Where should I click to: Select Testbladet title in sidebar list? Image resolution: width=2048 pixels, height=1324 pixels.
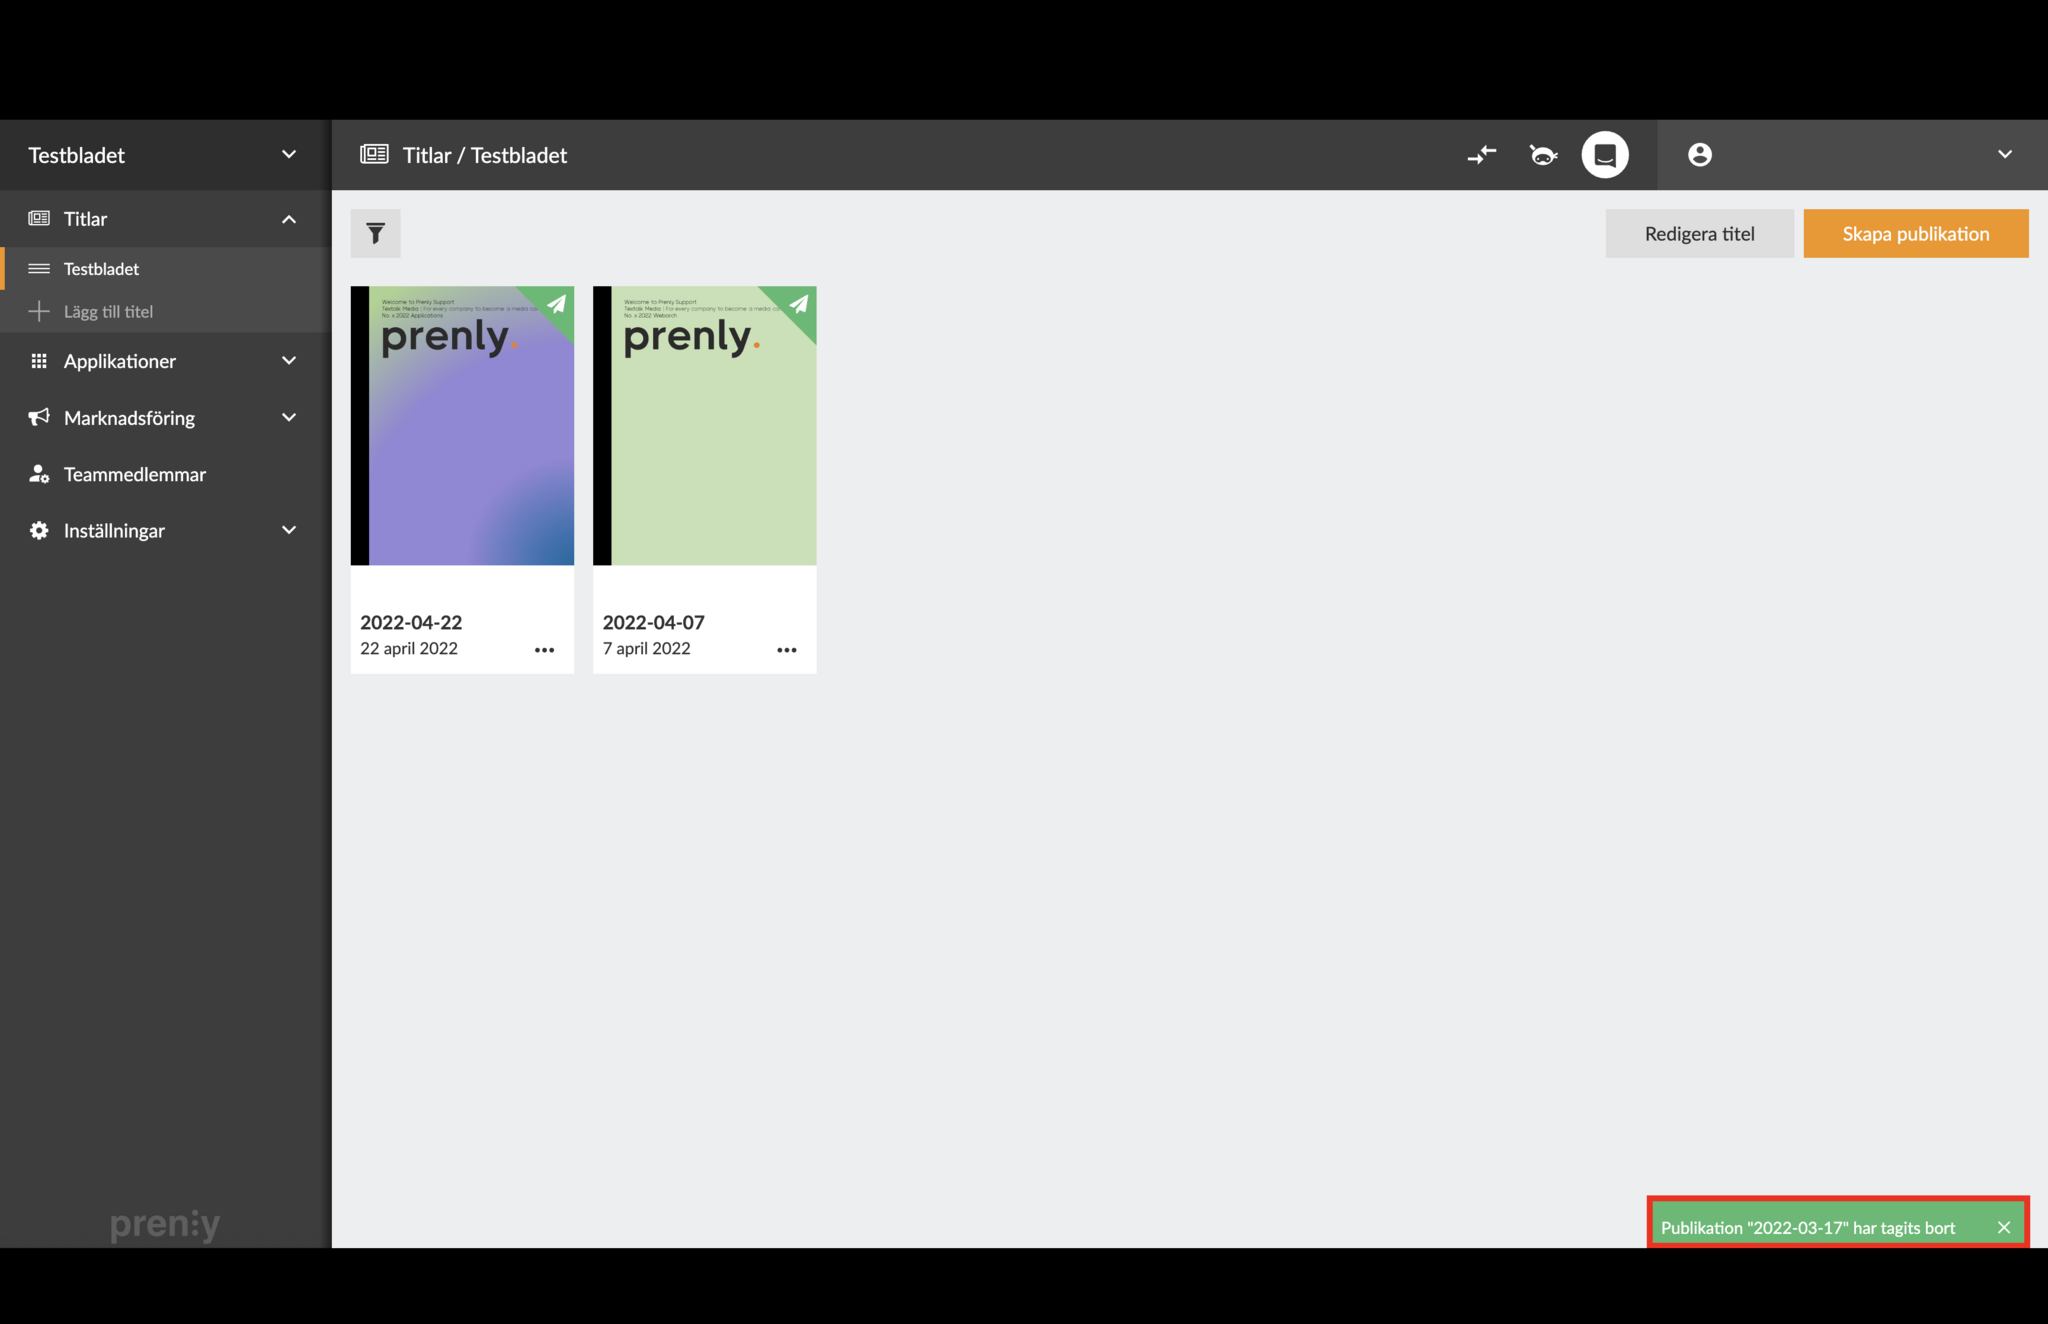tap(101, 269)
